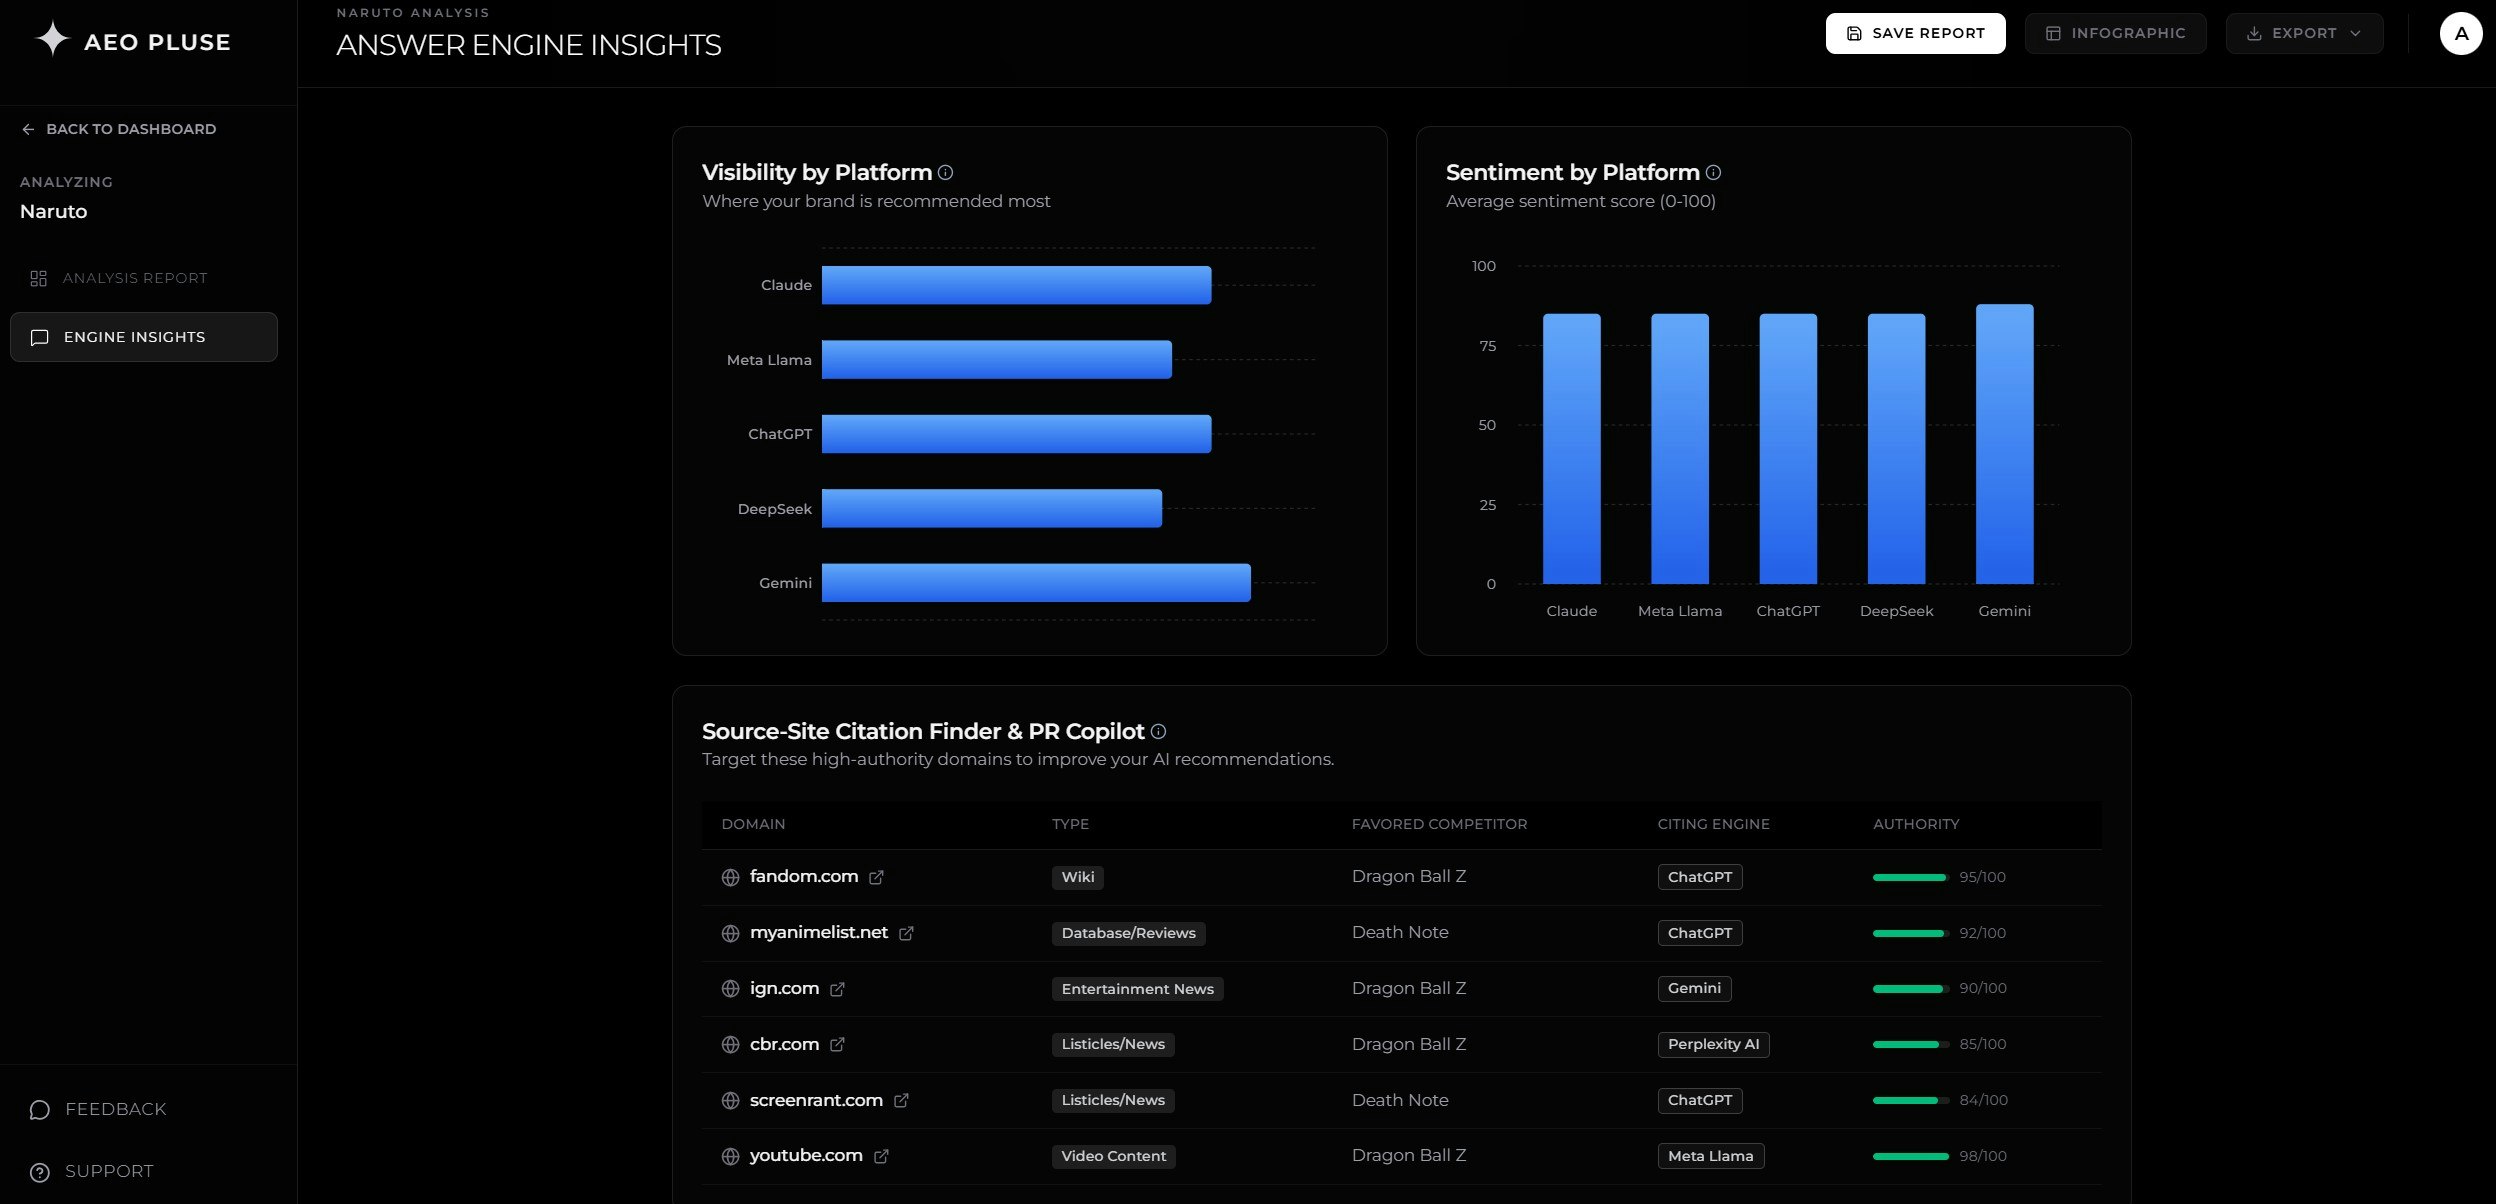Click the back arrow beside Back to Dashboard
Screen dimensions: 2496x1204
tap(28, 129)
